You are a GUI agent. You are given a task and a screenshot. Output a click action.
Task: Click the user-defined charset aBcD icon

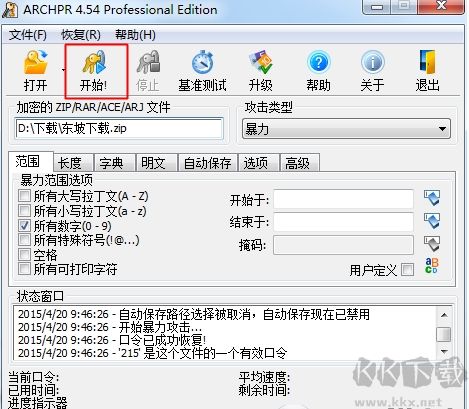(x=432, y=266)
